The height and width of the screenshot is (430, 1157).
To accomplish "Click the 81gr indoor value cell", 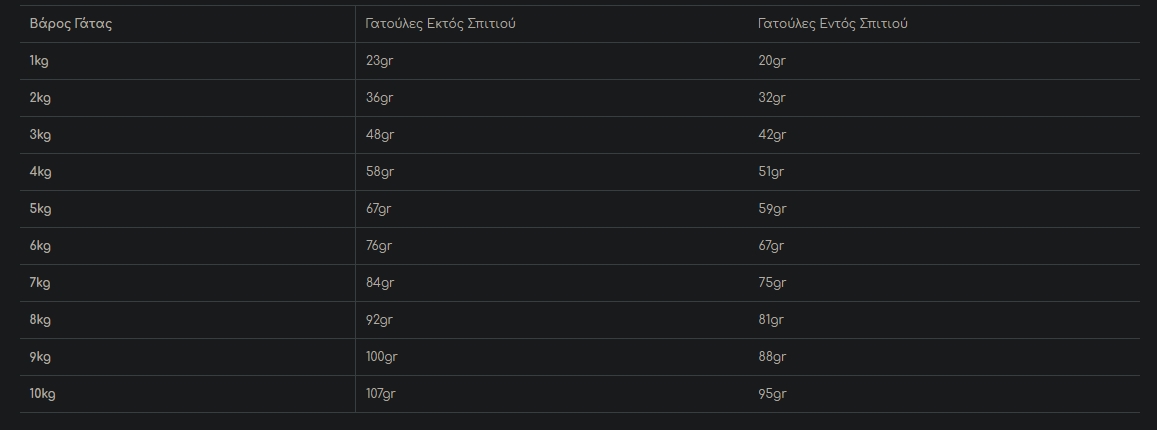I will tap(771, 320).
